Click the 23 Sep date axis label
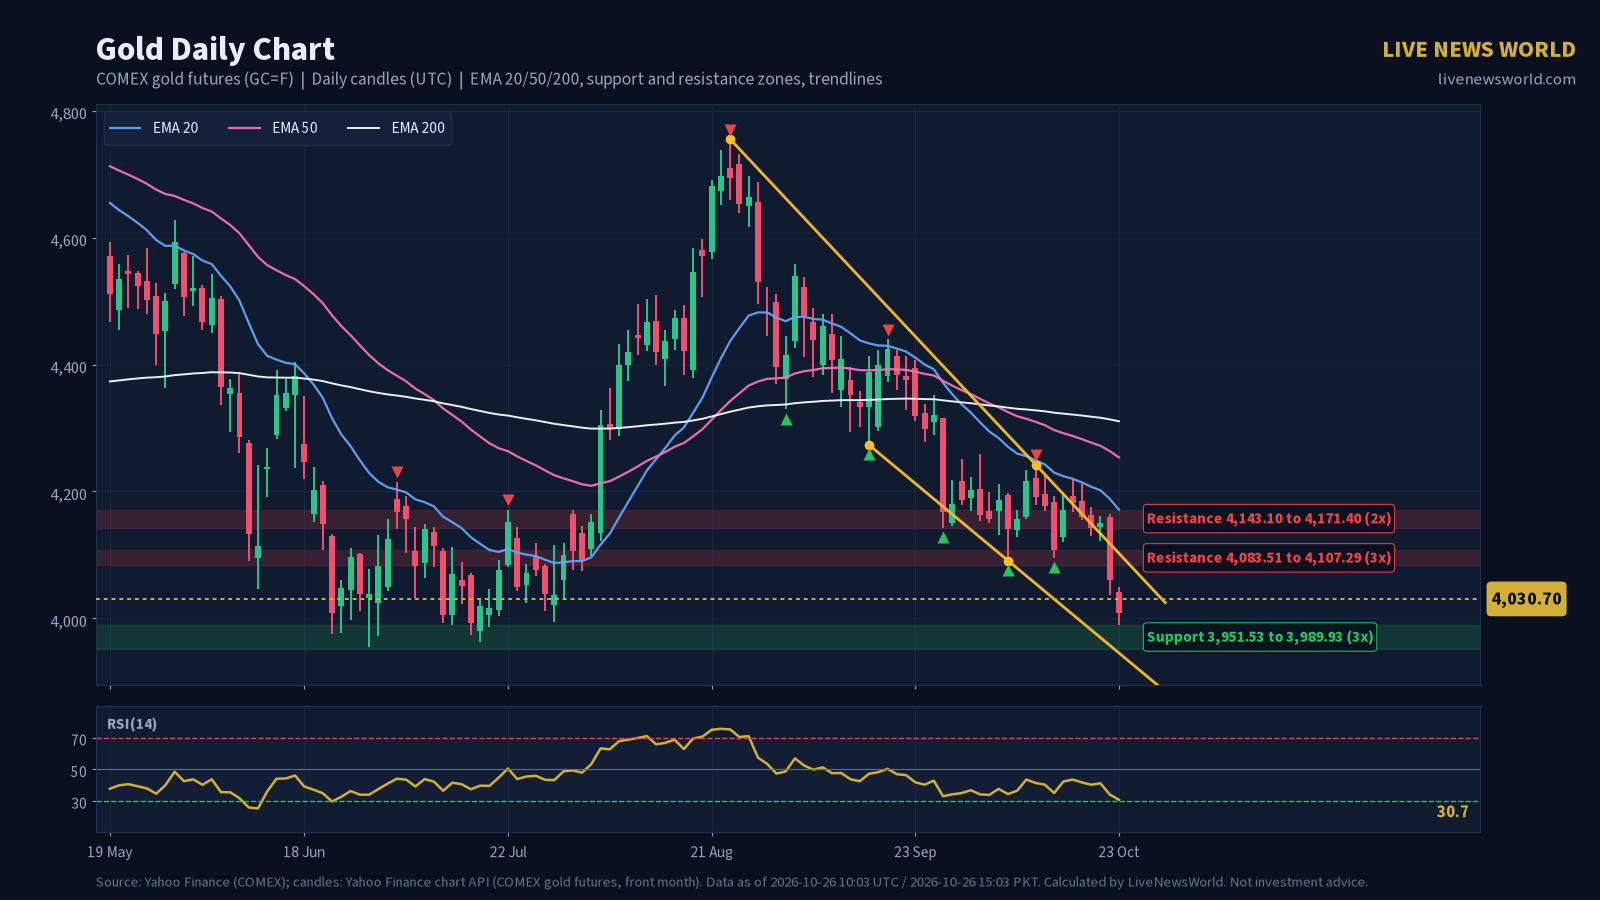Image resolution: width=1600 pixels, height=900 pixels. pos(915,852)
